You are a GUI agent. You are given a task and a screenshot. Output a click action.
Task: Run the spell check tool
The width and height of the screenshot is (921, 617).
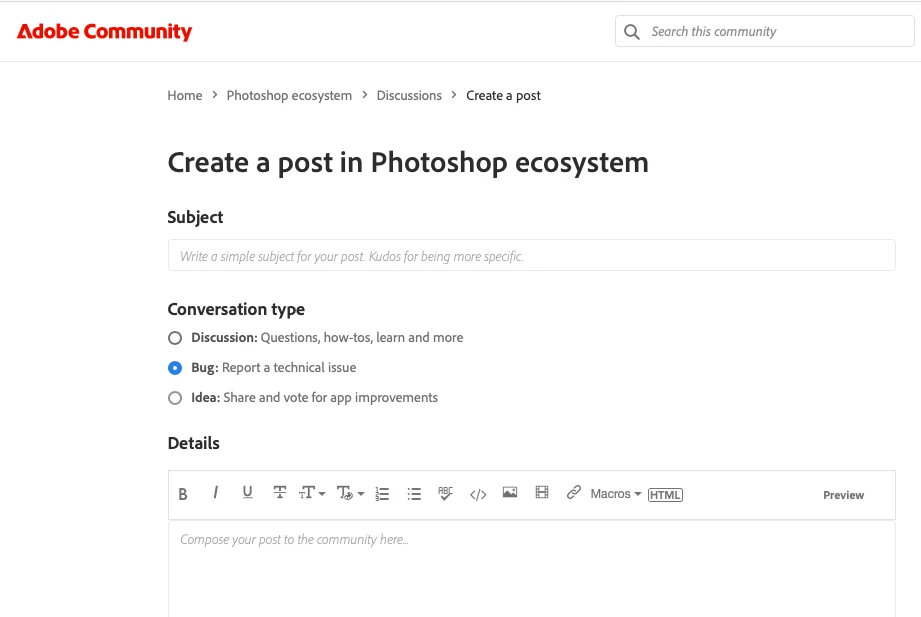(446, 494)
